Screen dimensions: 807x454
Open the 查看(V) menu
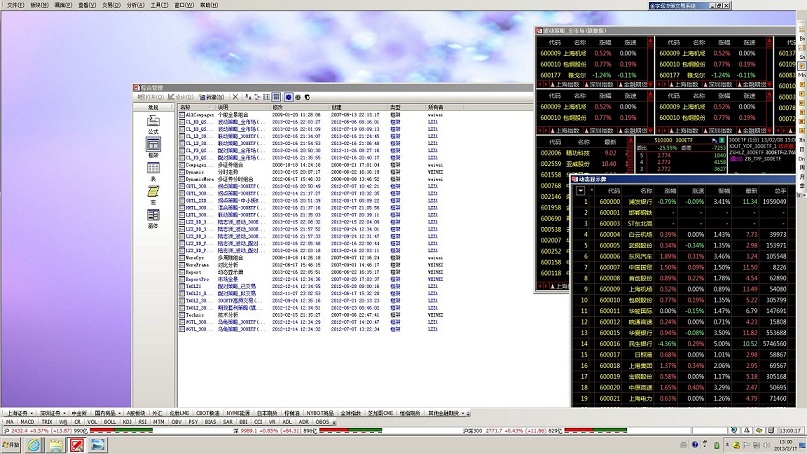(87, 5)
